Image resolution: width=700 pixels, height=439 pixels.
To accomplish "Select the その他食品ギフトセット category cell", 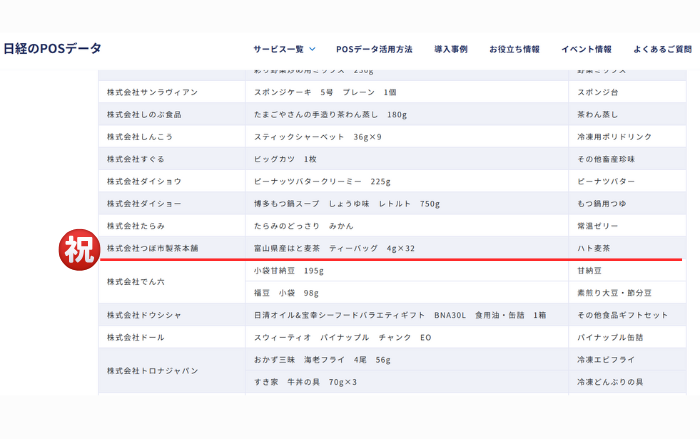I will coord(627,315).
